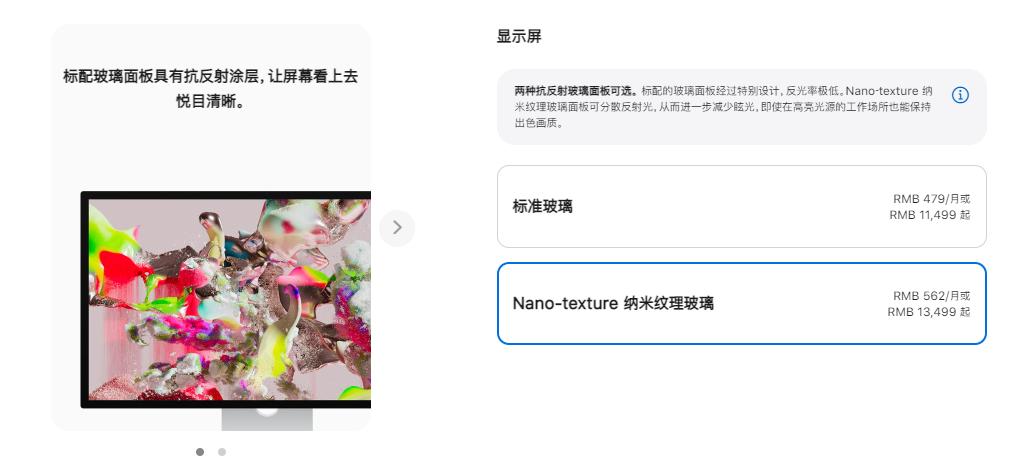This screenshot has width=1012, height=458.
Task: Advance gallery with the right chevron arrow
Action: click(397, 228)
